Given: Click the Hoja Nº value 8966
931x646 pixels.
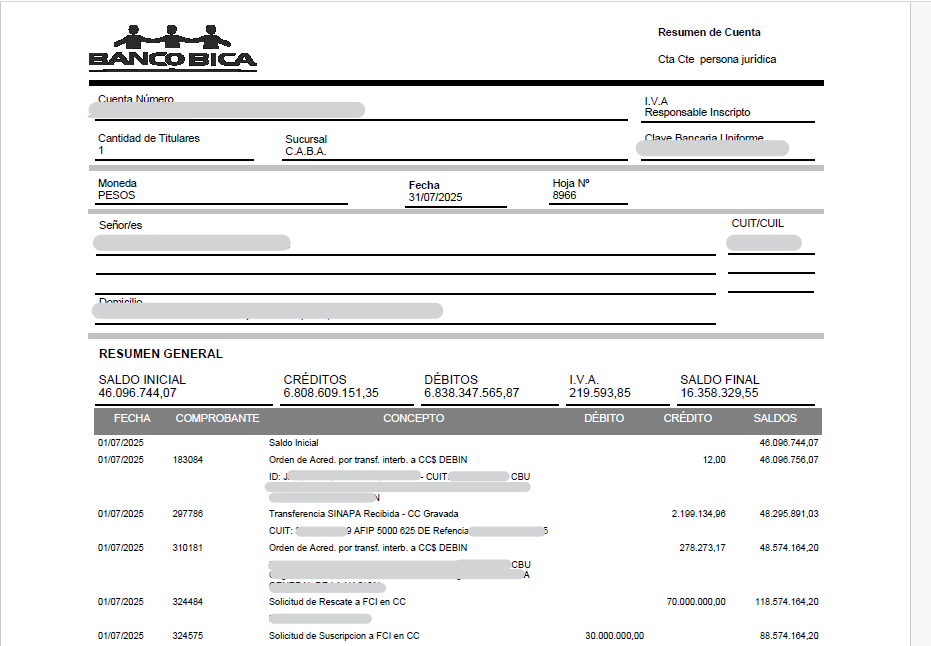Looking at the screenshot, I should [x=564, y=195].
